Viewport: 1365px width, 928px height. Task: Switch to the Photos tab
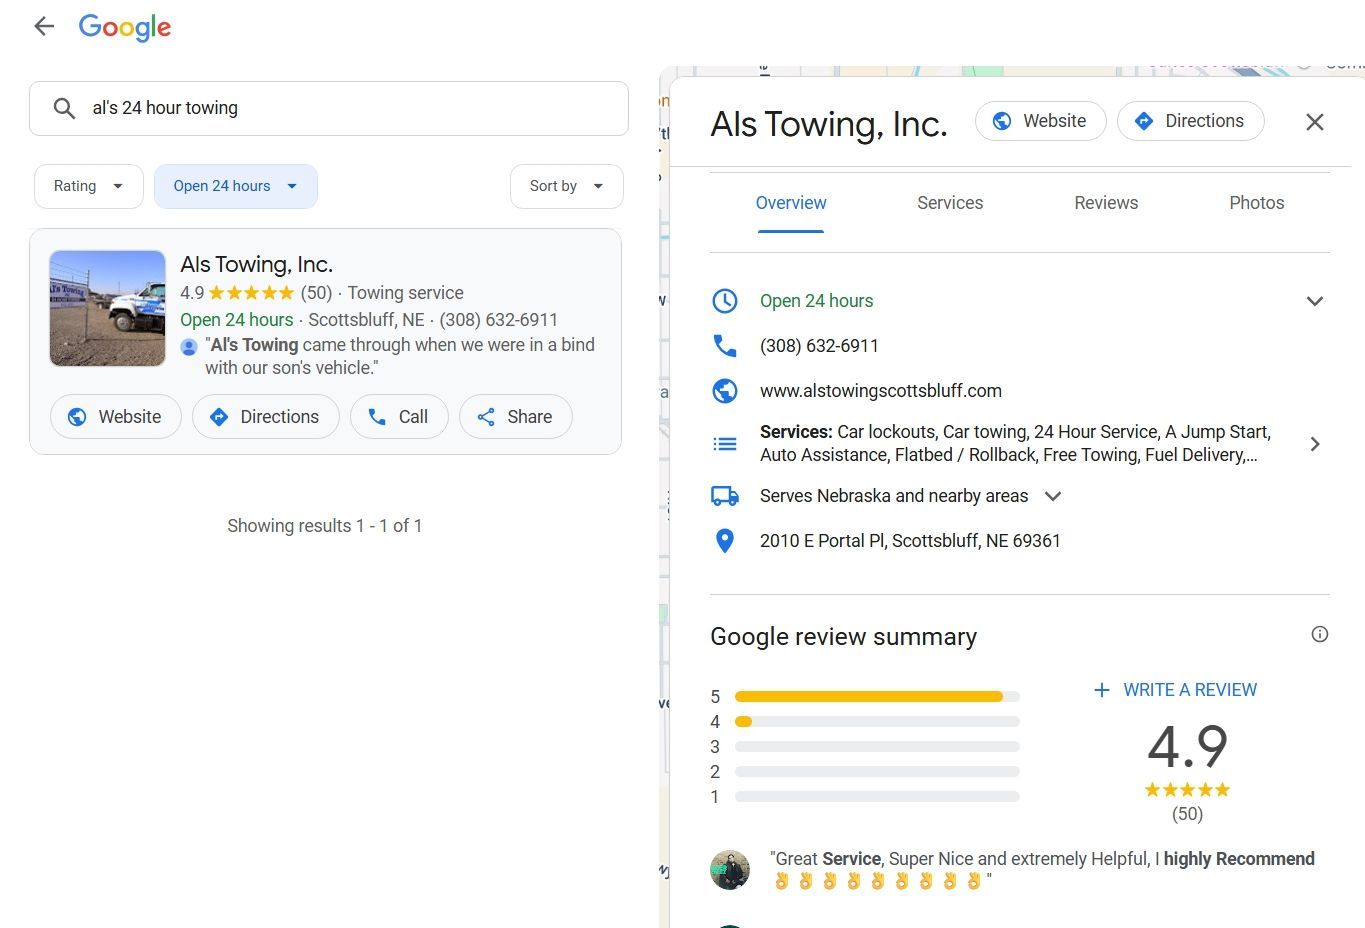pyautogui.click(x=1257, y=203)
